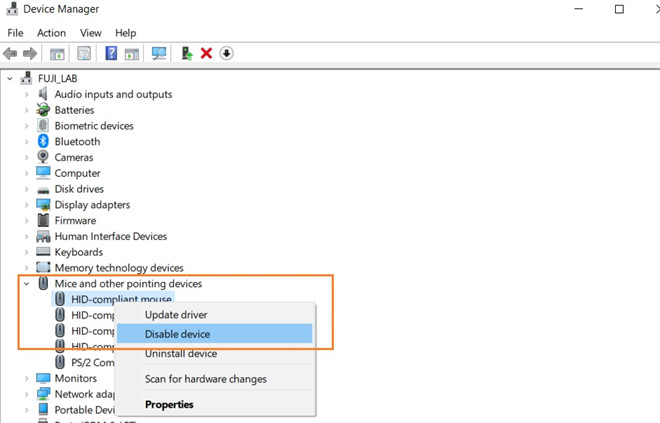Open the View menu
This screenshot has width=660, height=423.
click(91, 33)
